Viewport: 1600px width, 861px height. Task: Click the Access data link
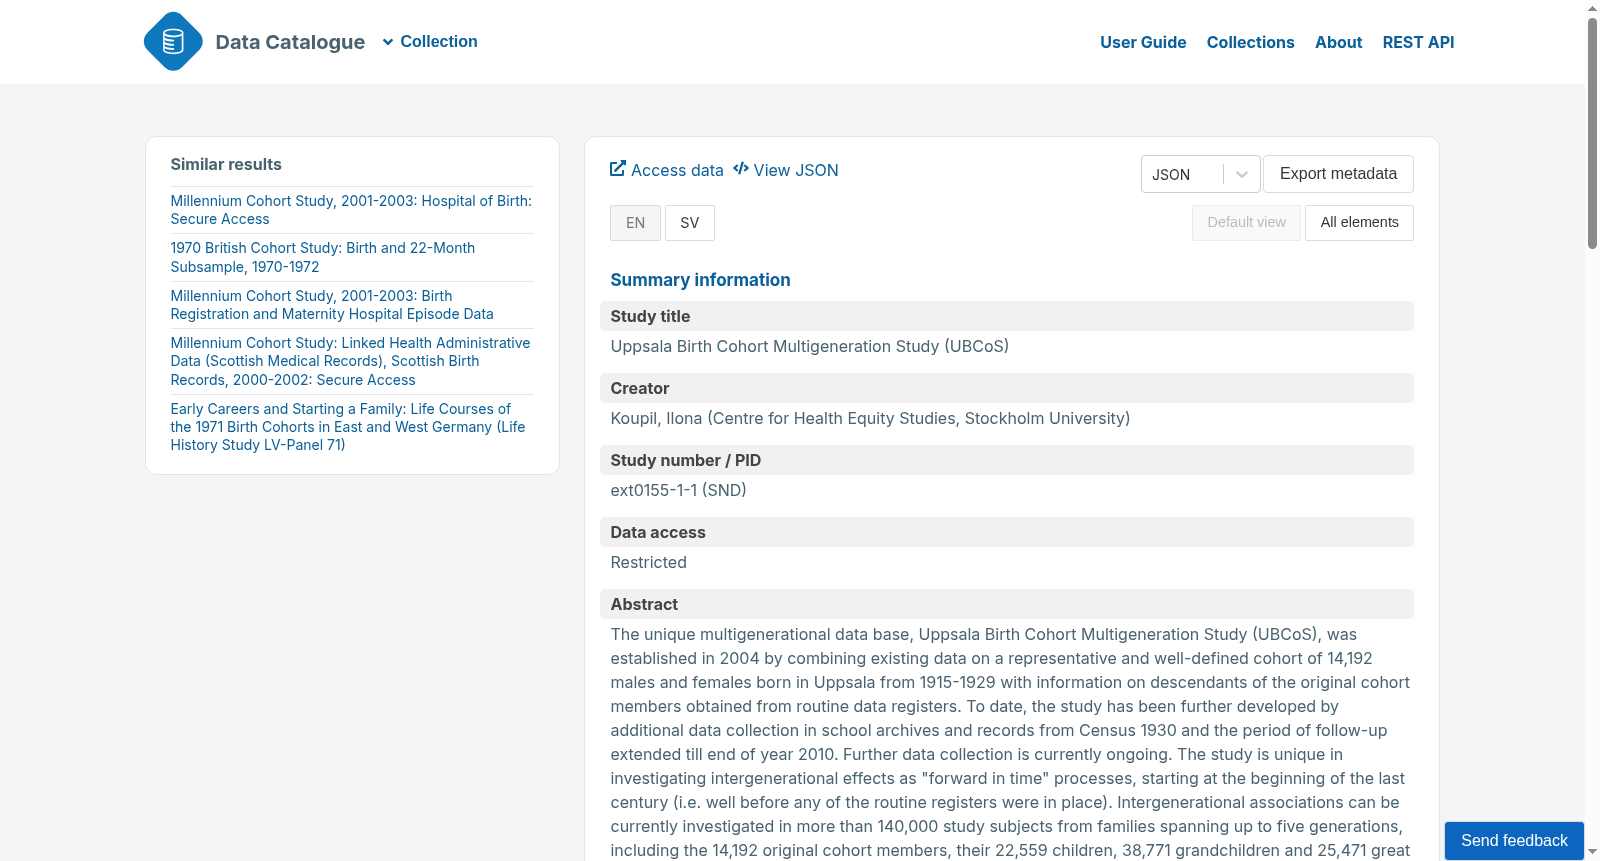coord(667,170)
